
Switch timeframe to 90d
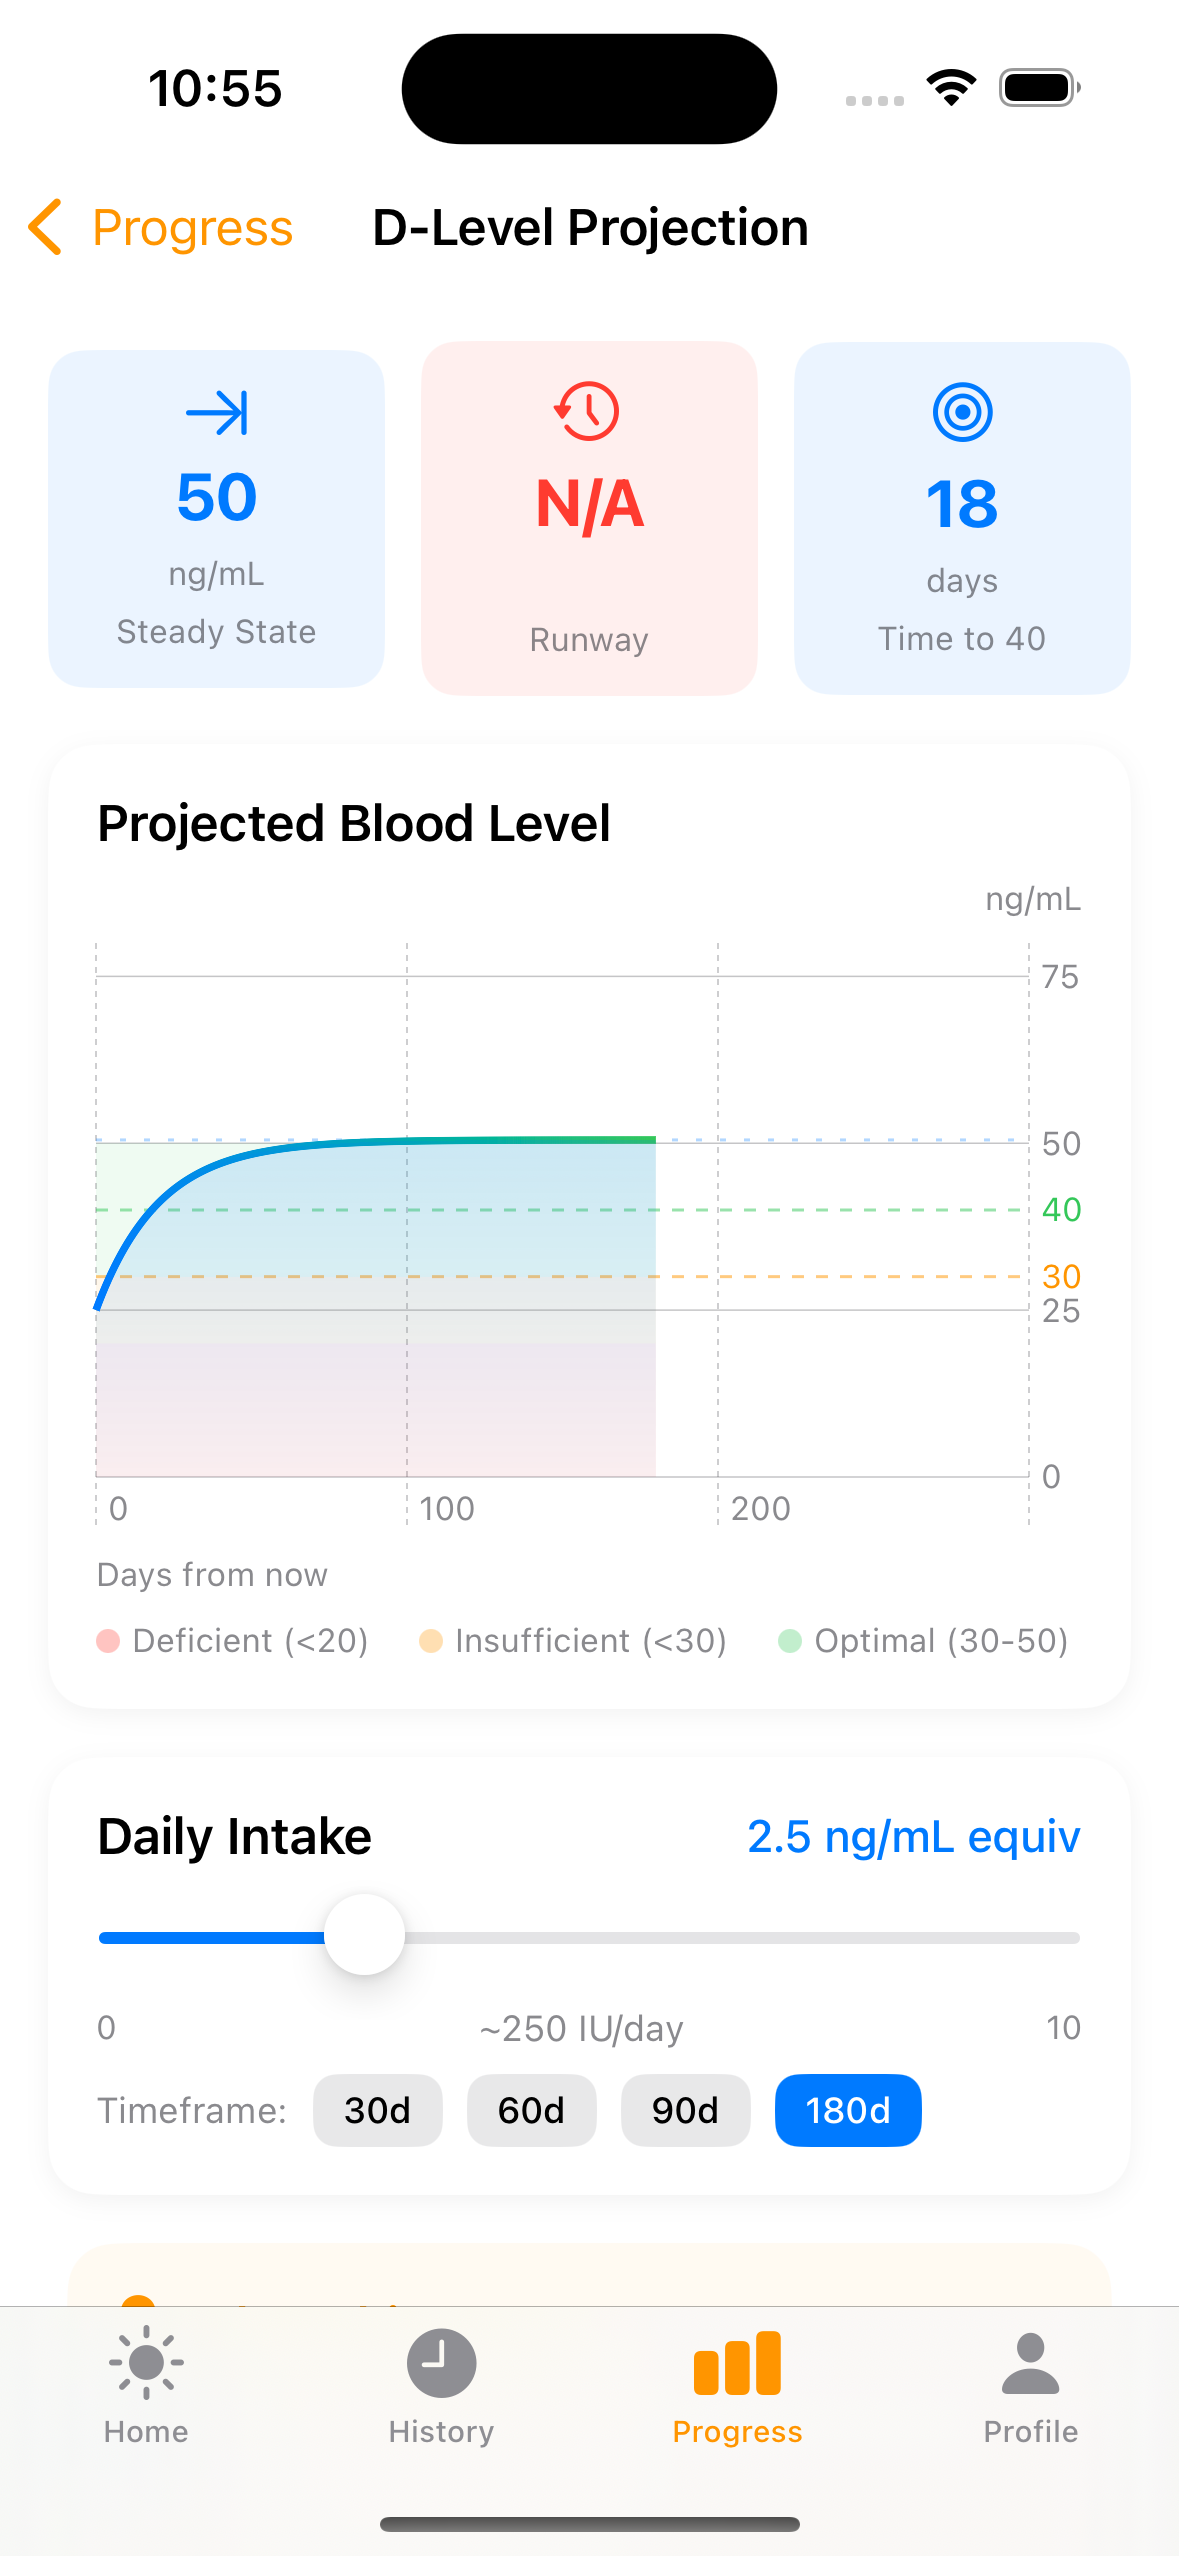[x=685, y=2110]
